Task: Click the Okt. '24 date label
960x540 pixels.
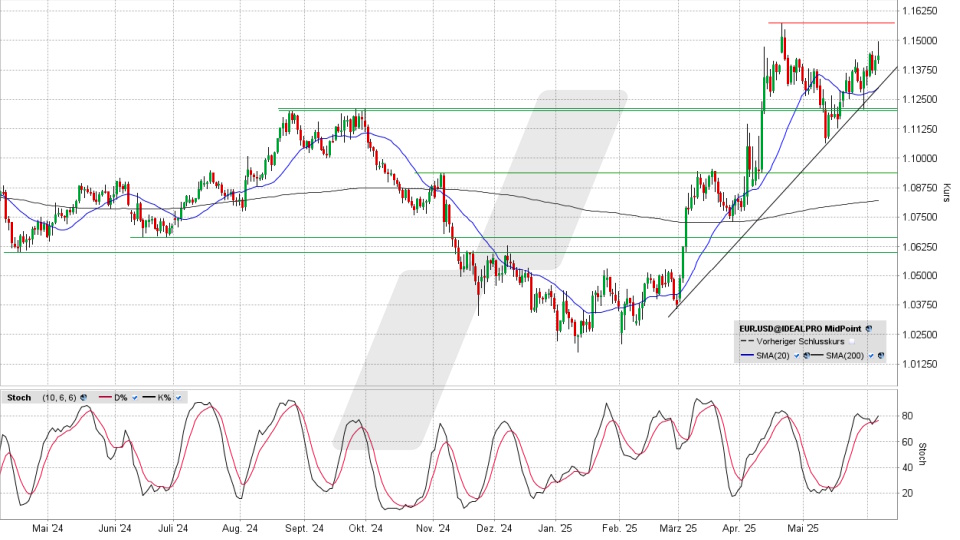Action: [x=366, y=528]
